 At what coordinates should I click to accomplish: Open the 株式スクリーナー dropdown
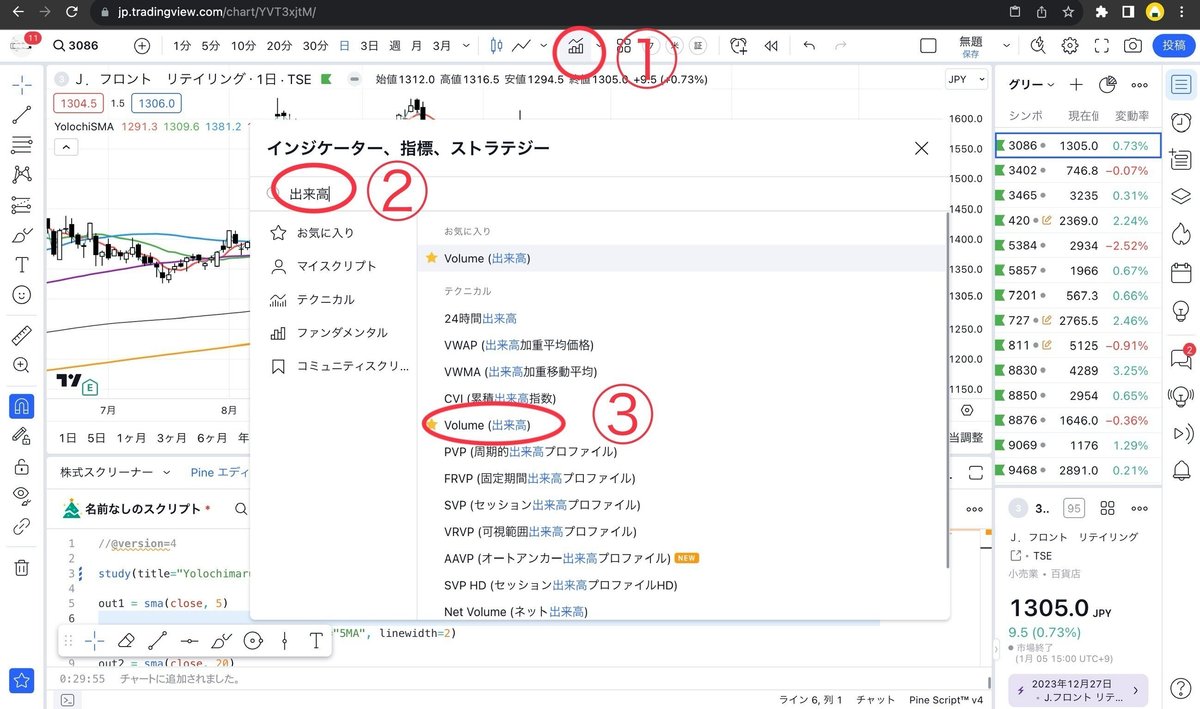coord(116,471)
